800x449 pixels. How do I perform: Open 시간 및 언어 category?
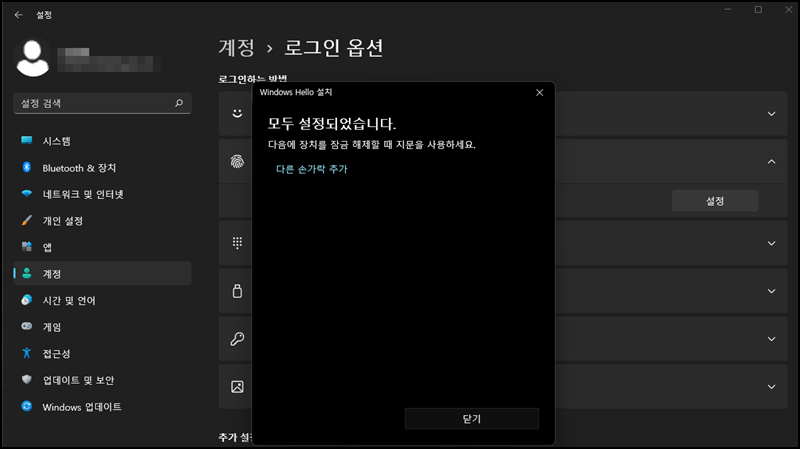point(102,301)
